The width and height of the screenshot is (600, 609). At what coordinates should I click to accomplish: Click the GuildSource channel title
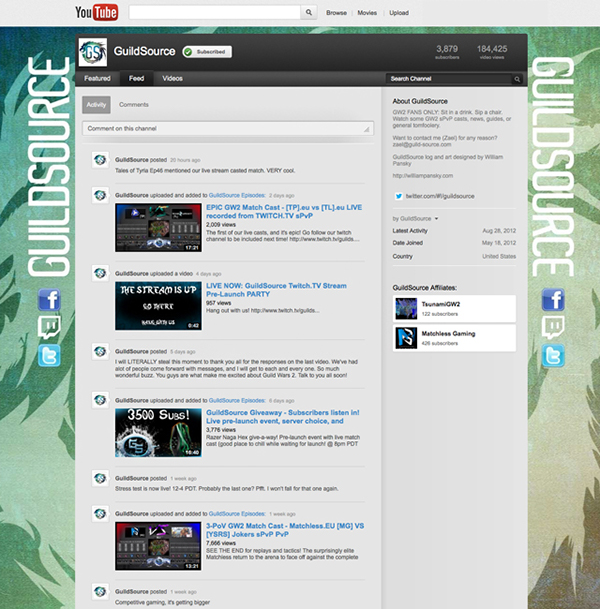coord(144,51)
